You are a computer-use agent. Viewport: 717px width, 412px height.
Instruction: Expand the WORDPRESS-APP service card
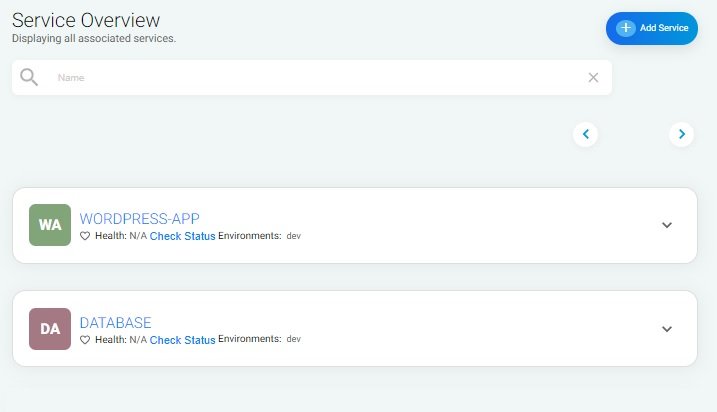667,225
